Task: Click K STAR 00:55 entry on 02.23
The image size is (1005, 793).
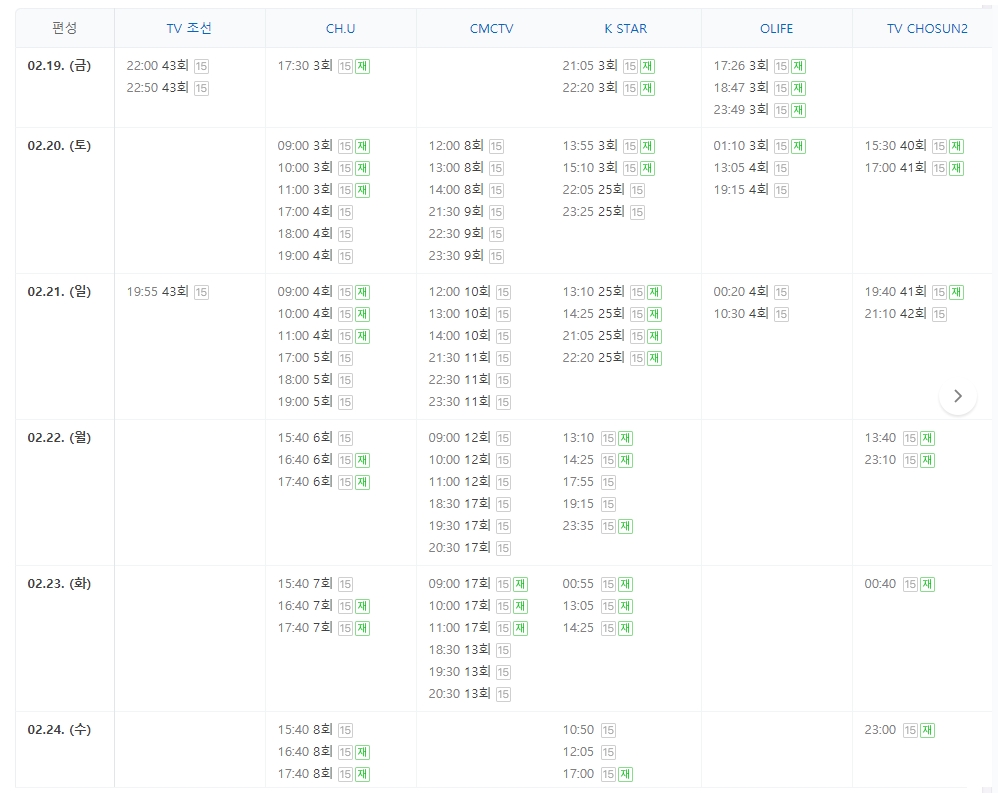Action: tap(578, 584)
